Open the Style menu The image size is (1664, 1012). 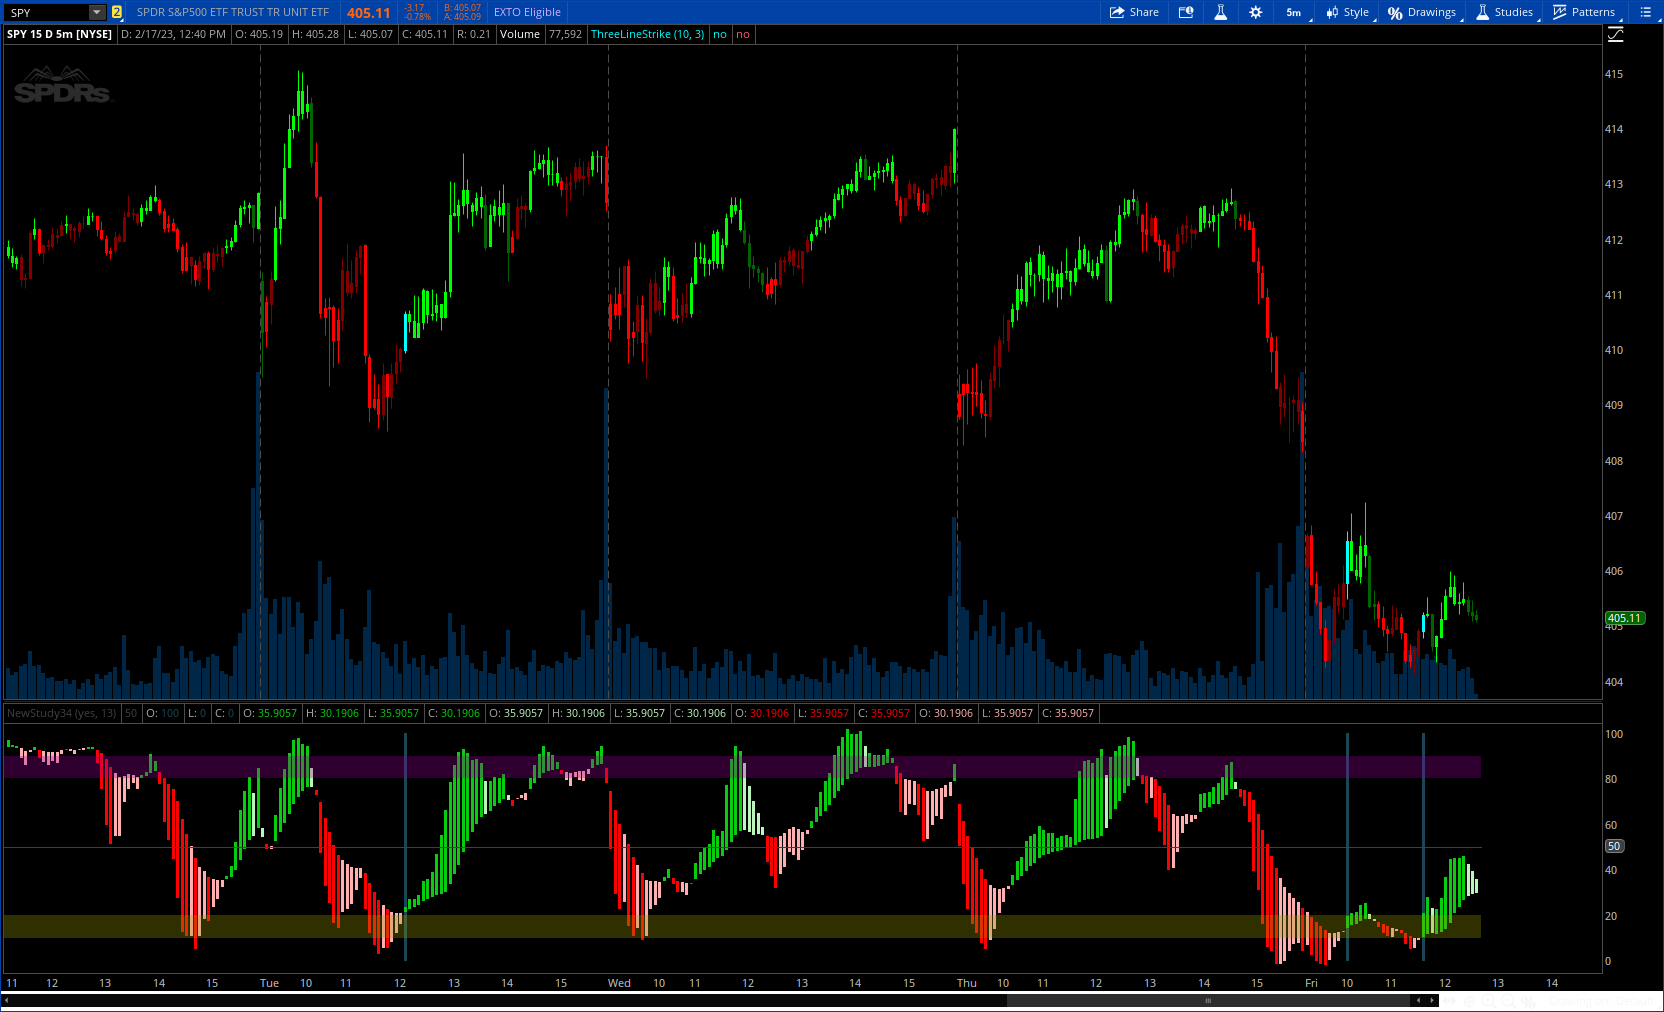(x=1347, y=12)
